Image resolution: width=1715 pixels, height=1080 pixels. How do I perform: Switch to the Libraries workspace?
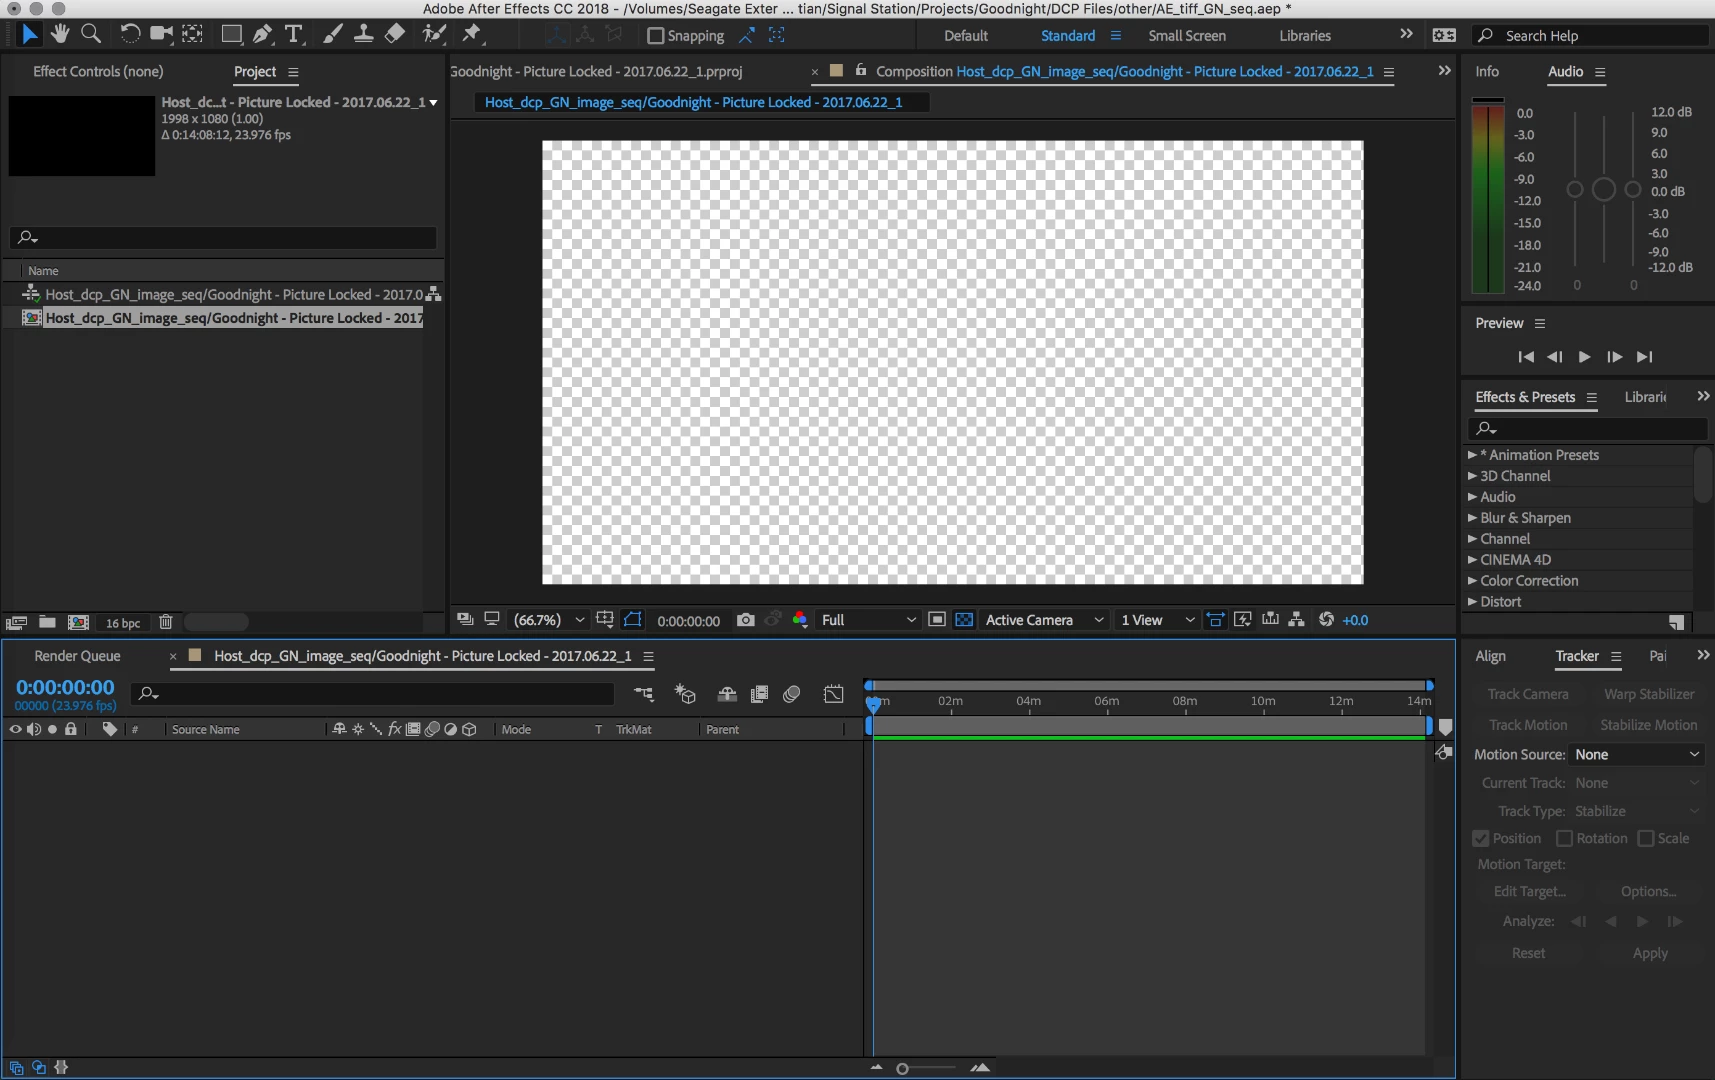[x=1305, y=36]
